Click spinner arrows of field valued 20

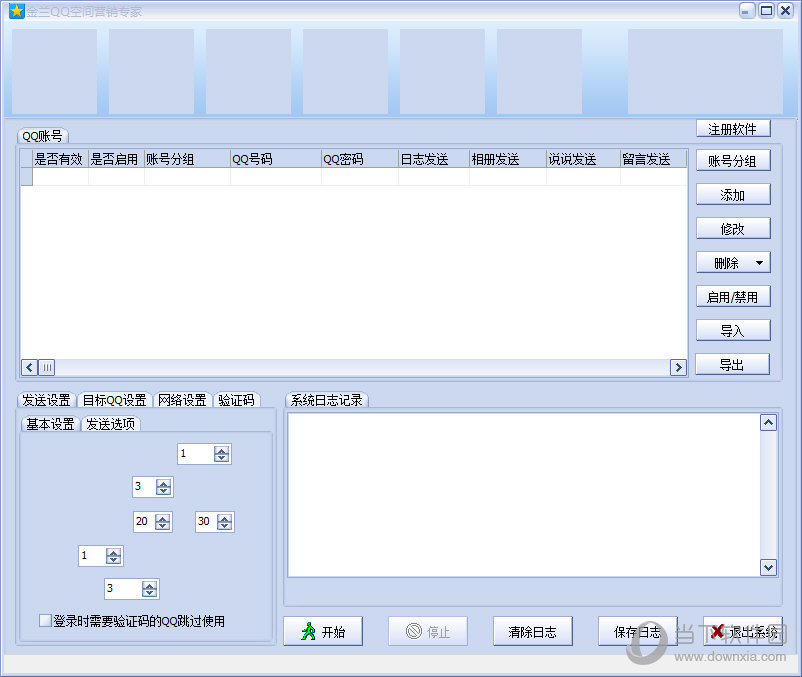(x=163, y=522)
